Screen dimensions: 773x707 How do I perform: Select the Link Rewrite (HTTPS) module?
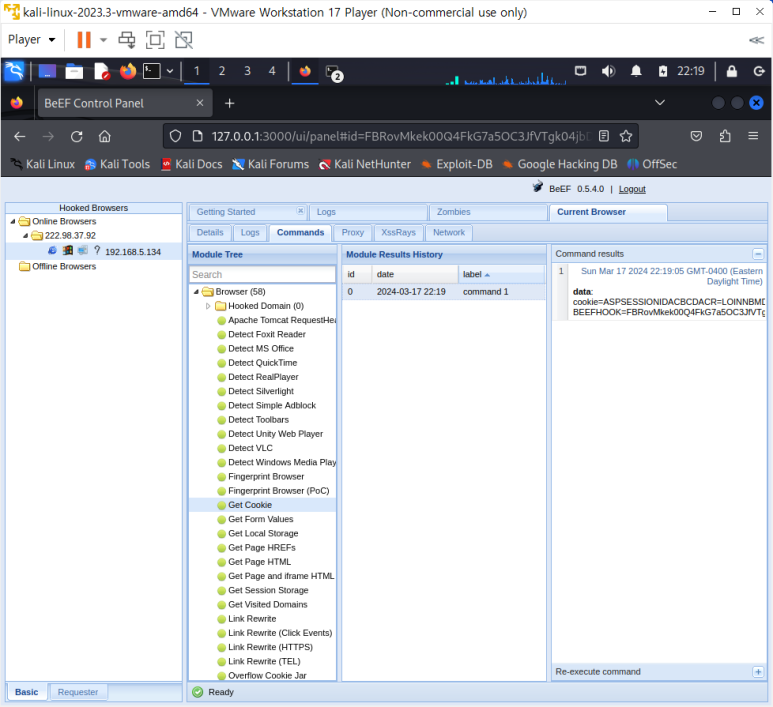[x=270, y=647]
